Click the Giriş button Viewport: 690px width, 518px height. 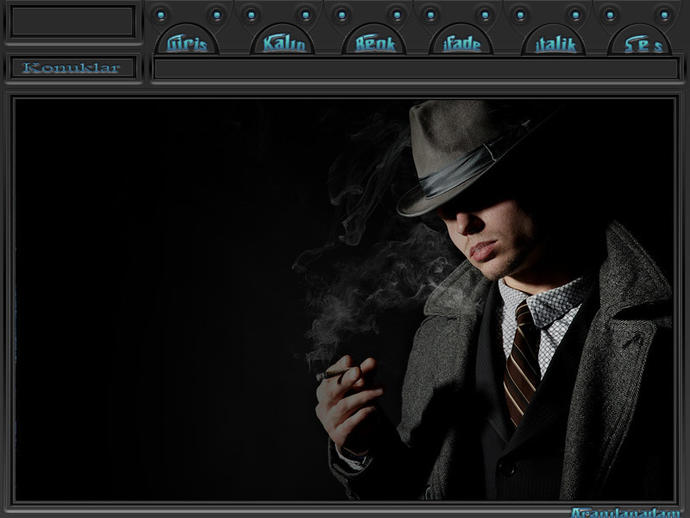click(187, 40)
